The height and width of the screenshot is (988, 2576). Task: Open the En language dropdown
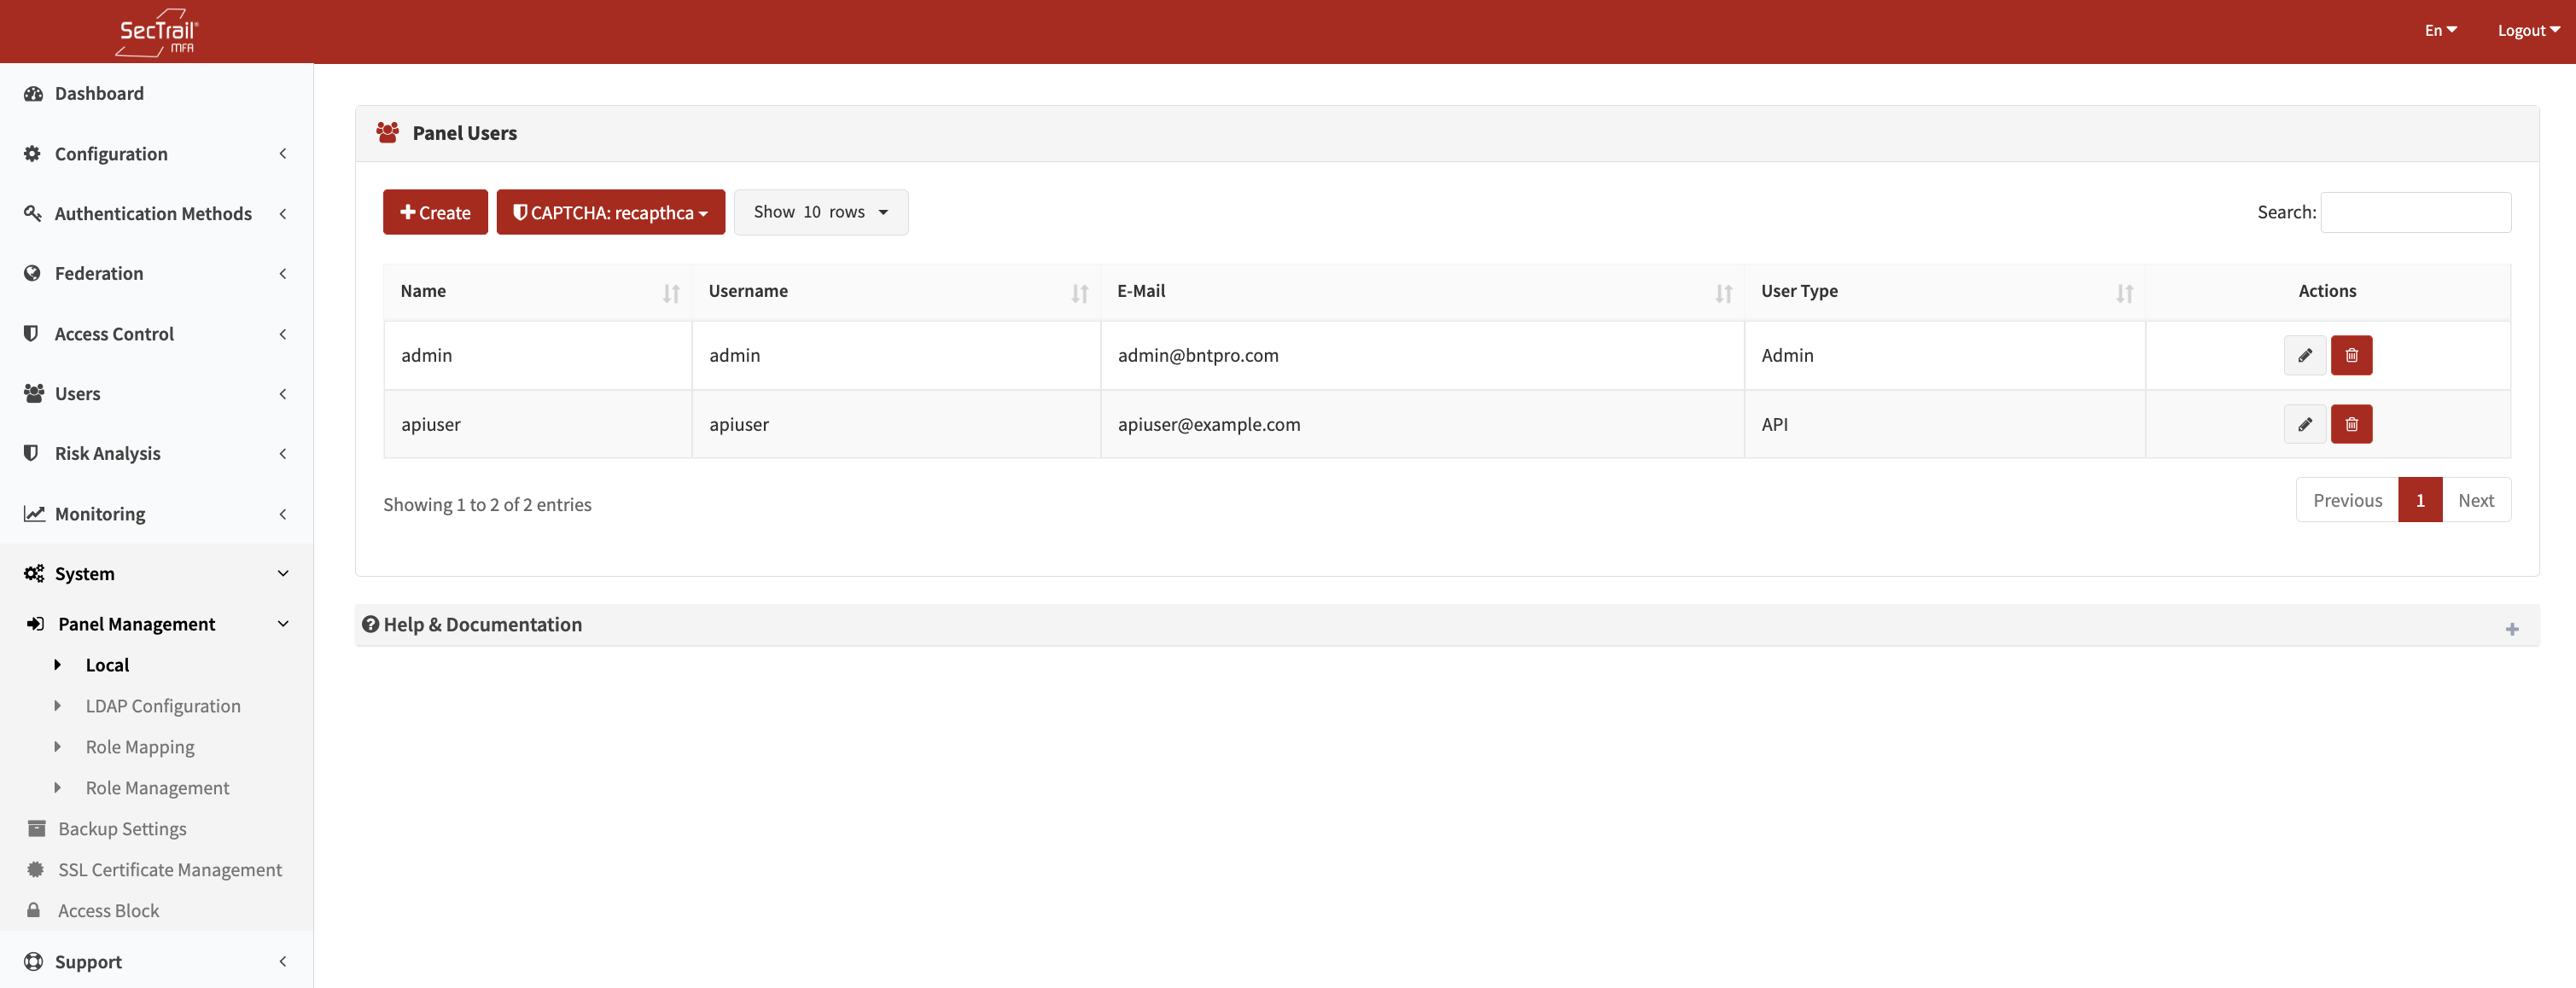pos(2439,31)
